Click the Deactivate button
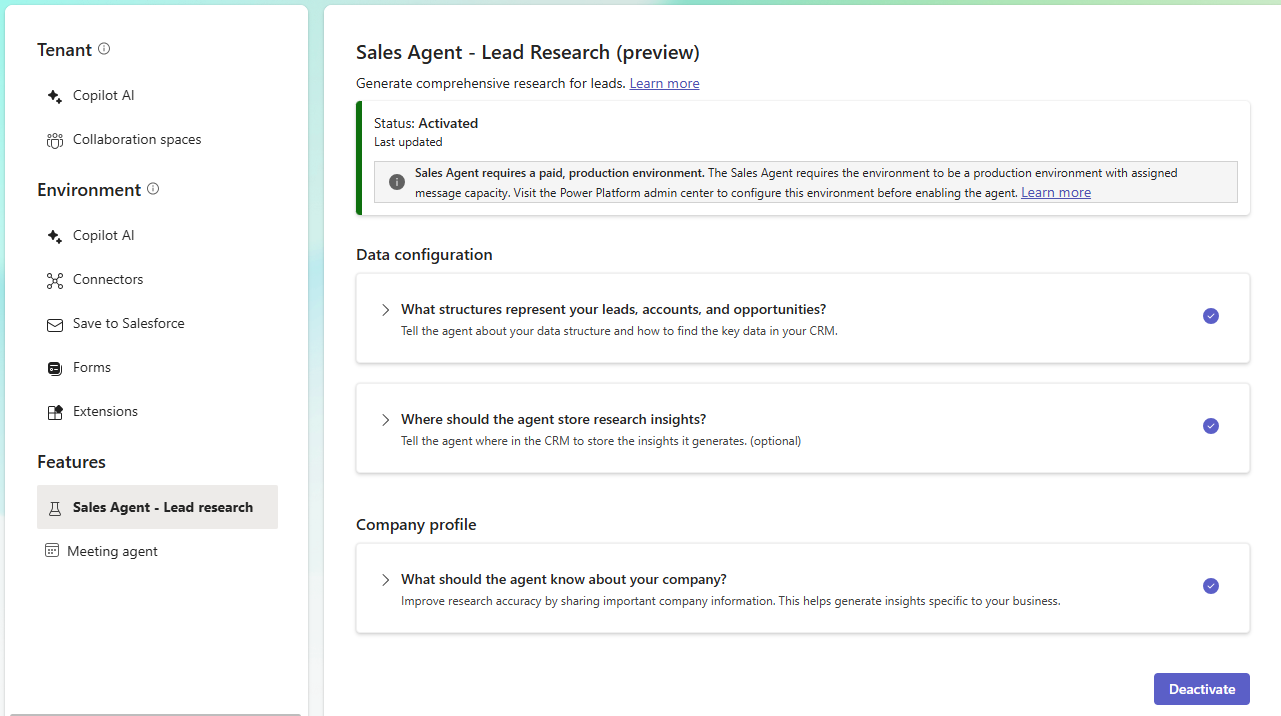 1201,689
